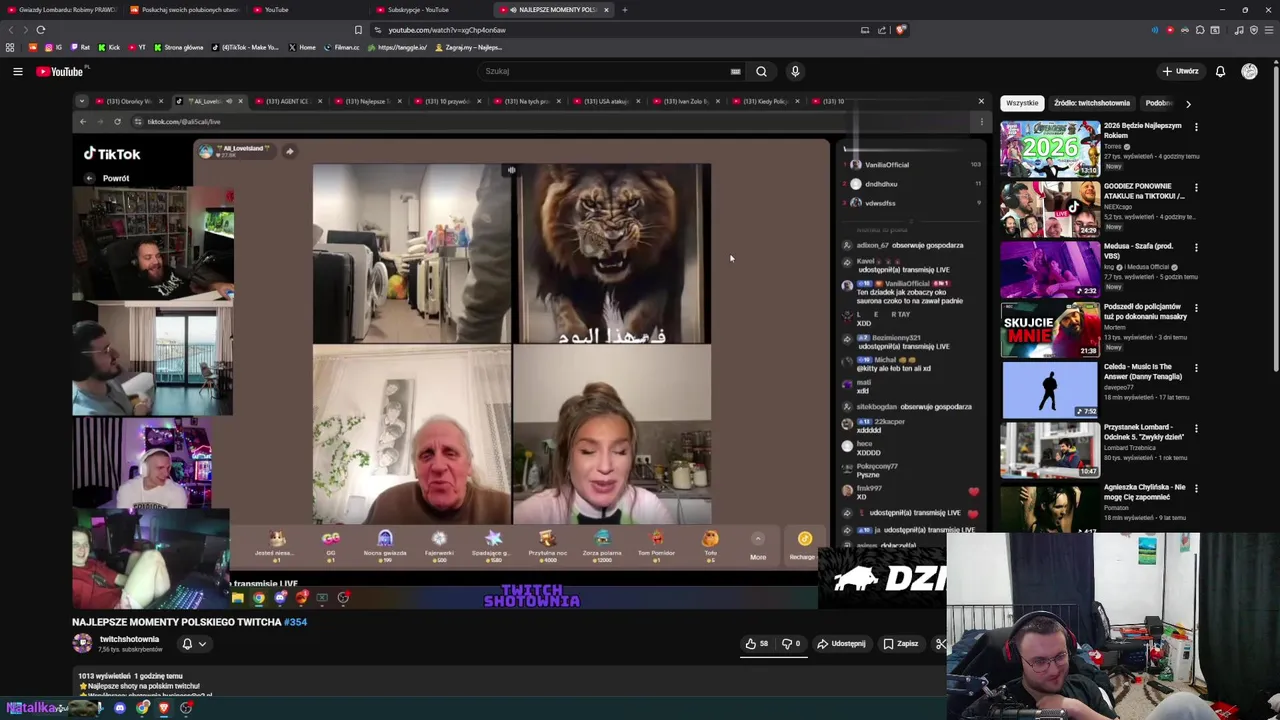The image size is (1280, 720).
Task: Click the YouTube search magnifier button
Action: [761, 71]
